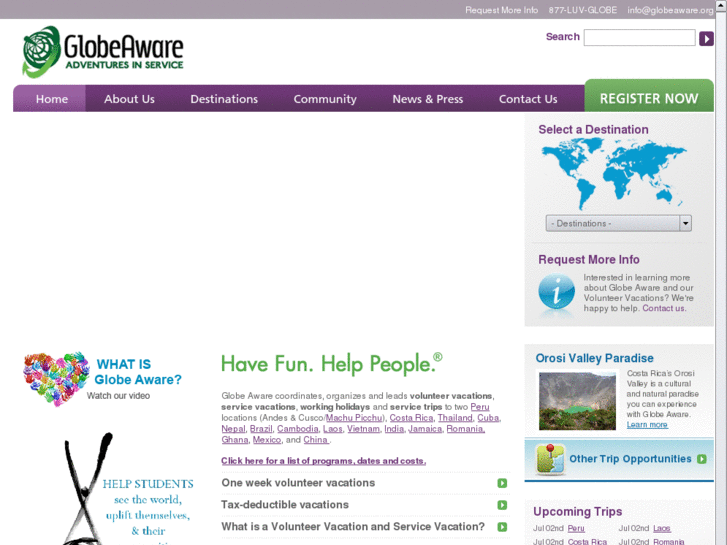This screenshot has width=727, height=545.
Task: Open the Destinations dropdown list
Action: (619, 223)
